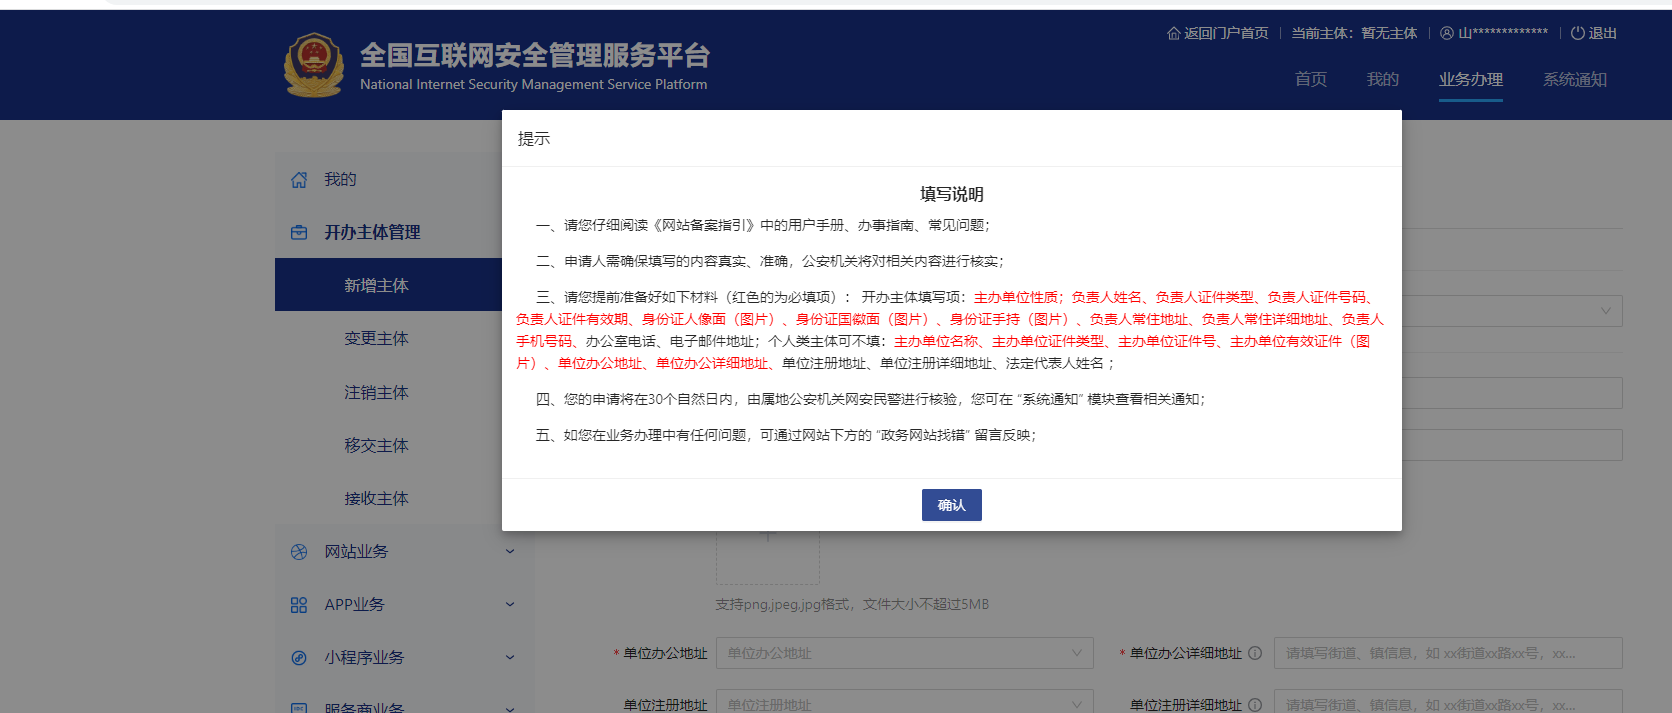Image resolution: width=1672 pixels, height=713 pixels.
Task: Open 业务办理 navigation tab
Action: 1471,79
